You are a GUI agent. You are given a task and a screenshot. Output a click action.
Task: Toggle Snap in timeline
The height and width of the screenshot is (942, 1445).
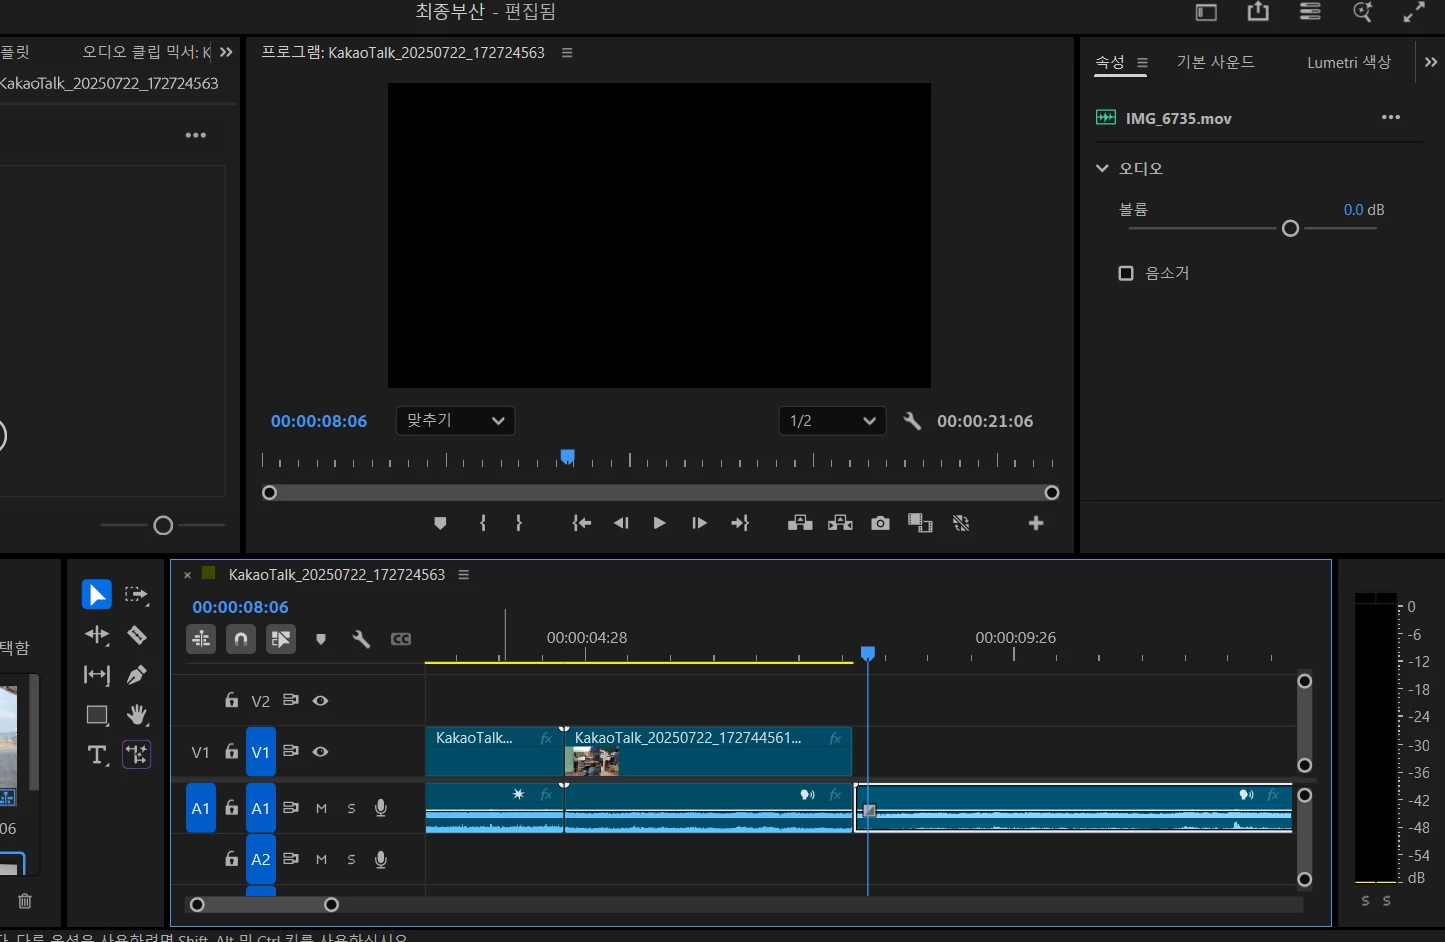(241, 639)
